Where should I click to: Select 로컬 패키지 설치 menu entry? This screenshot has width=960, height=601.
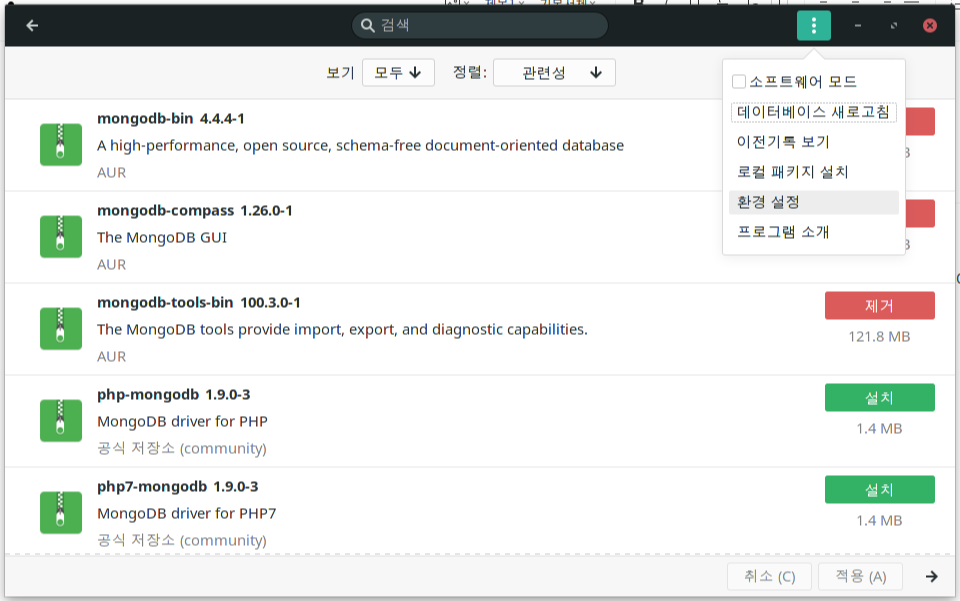coord(814,172)
